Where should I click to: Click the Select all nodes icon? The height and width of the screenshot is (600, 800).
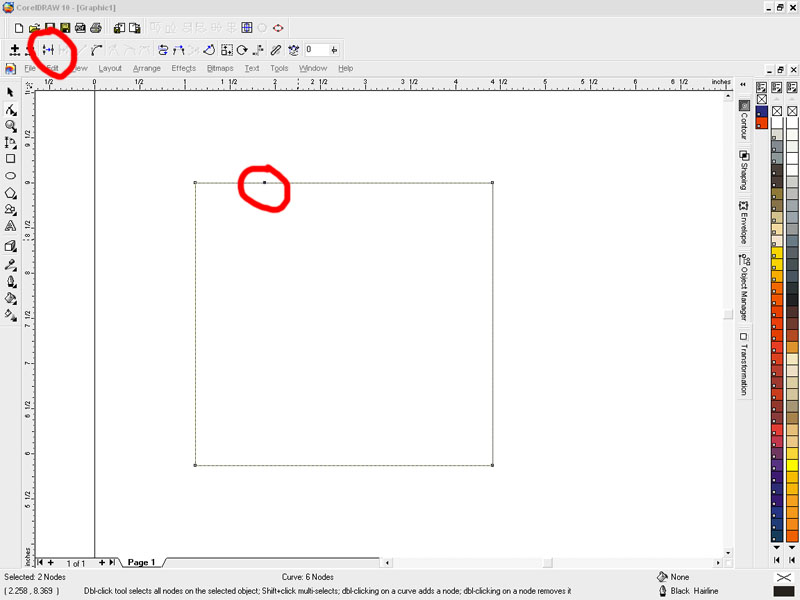[x=293, y=50]
